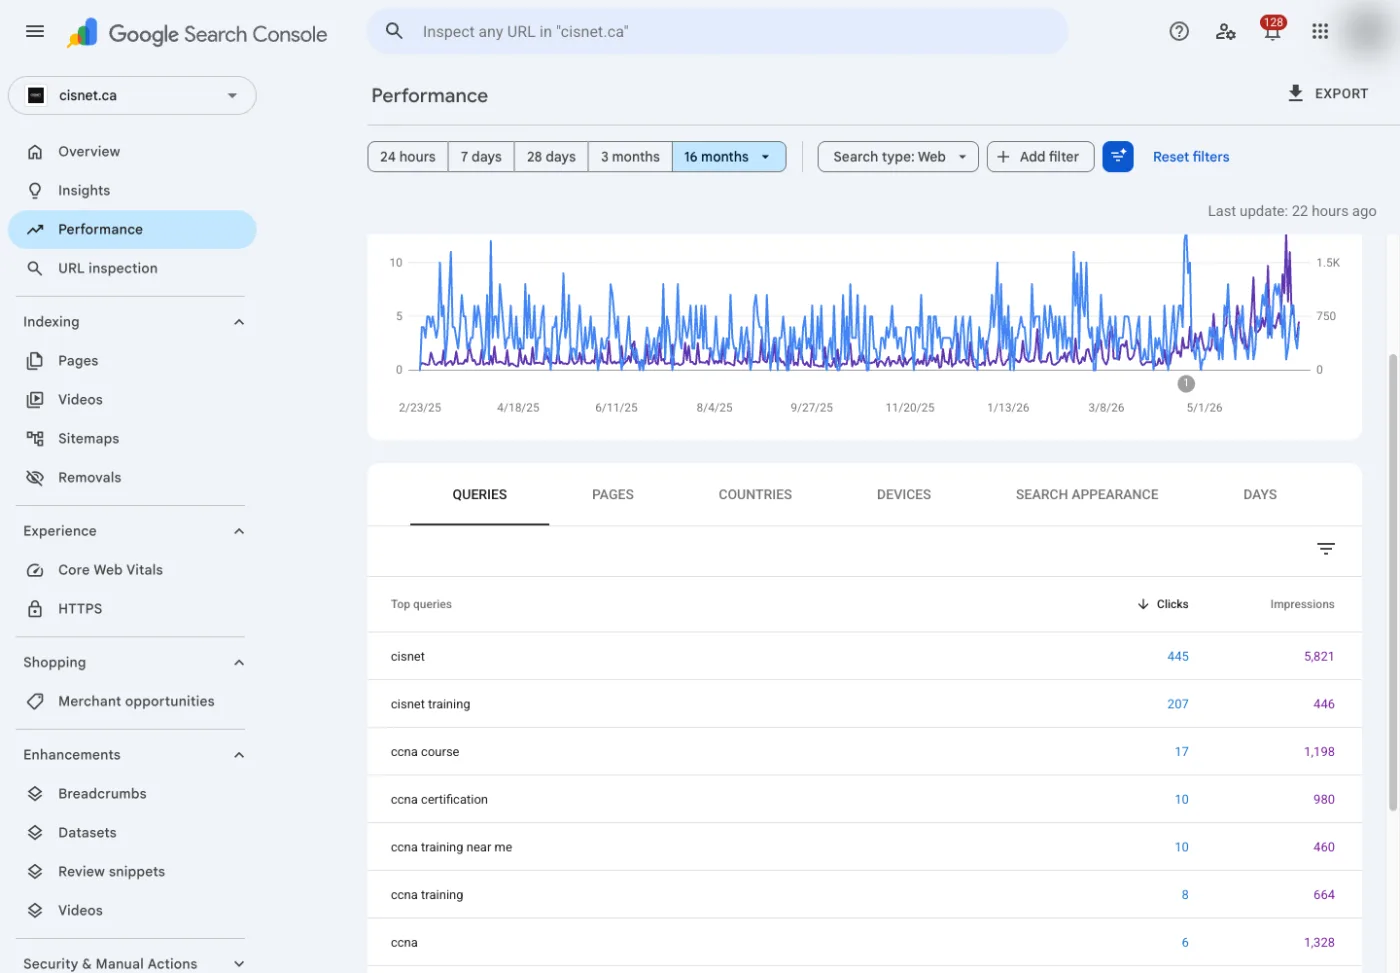Open the 'ccna certification' query row
The width and height of the screenshot is (1400, 973).
click(x=864, y=800)
